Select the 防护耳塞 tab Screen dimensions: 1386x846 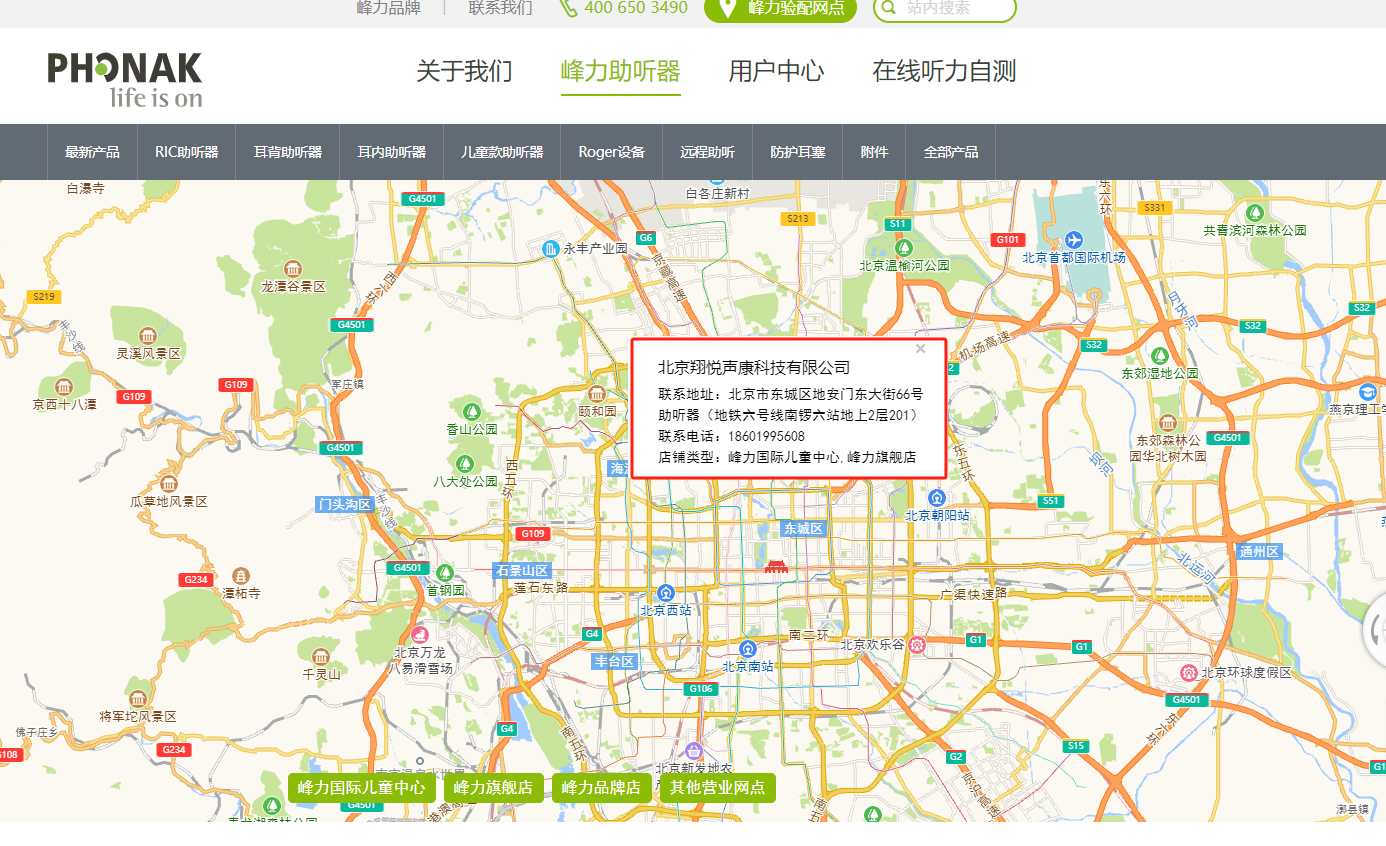(x=798, y=152)
